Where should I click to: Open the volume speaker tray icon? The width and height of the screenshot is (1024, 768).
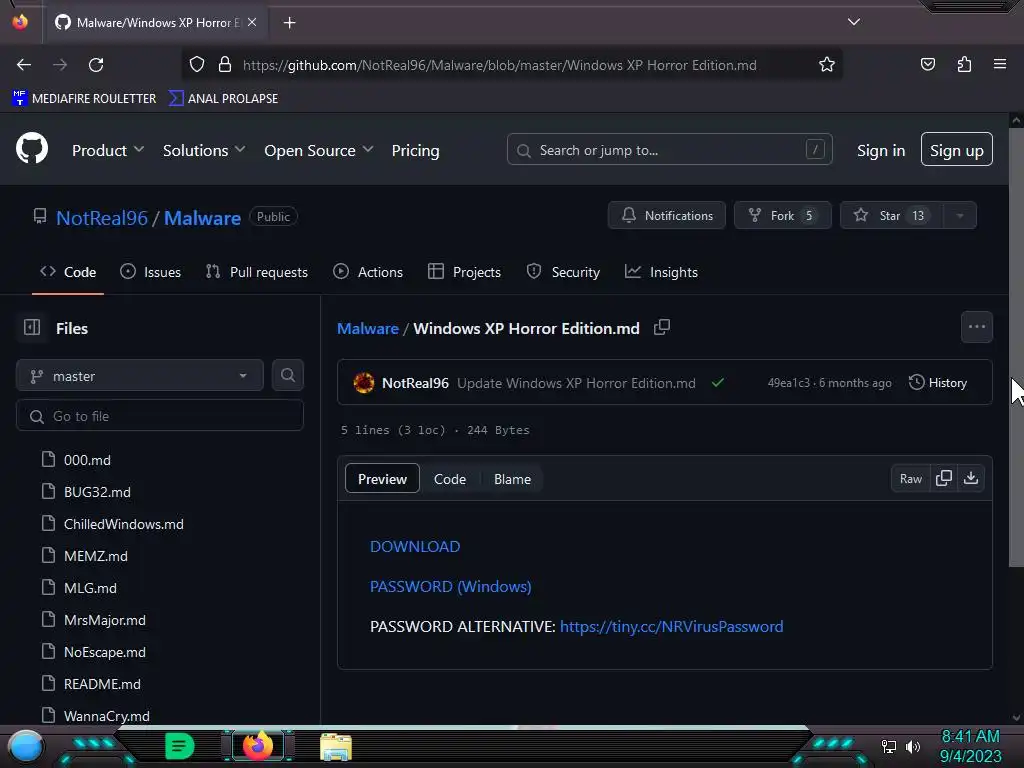[x=913, y=746]
